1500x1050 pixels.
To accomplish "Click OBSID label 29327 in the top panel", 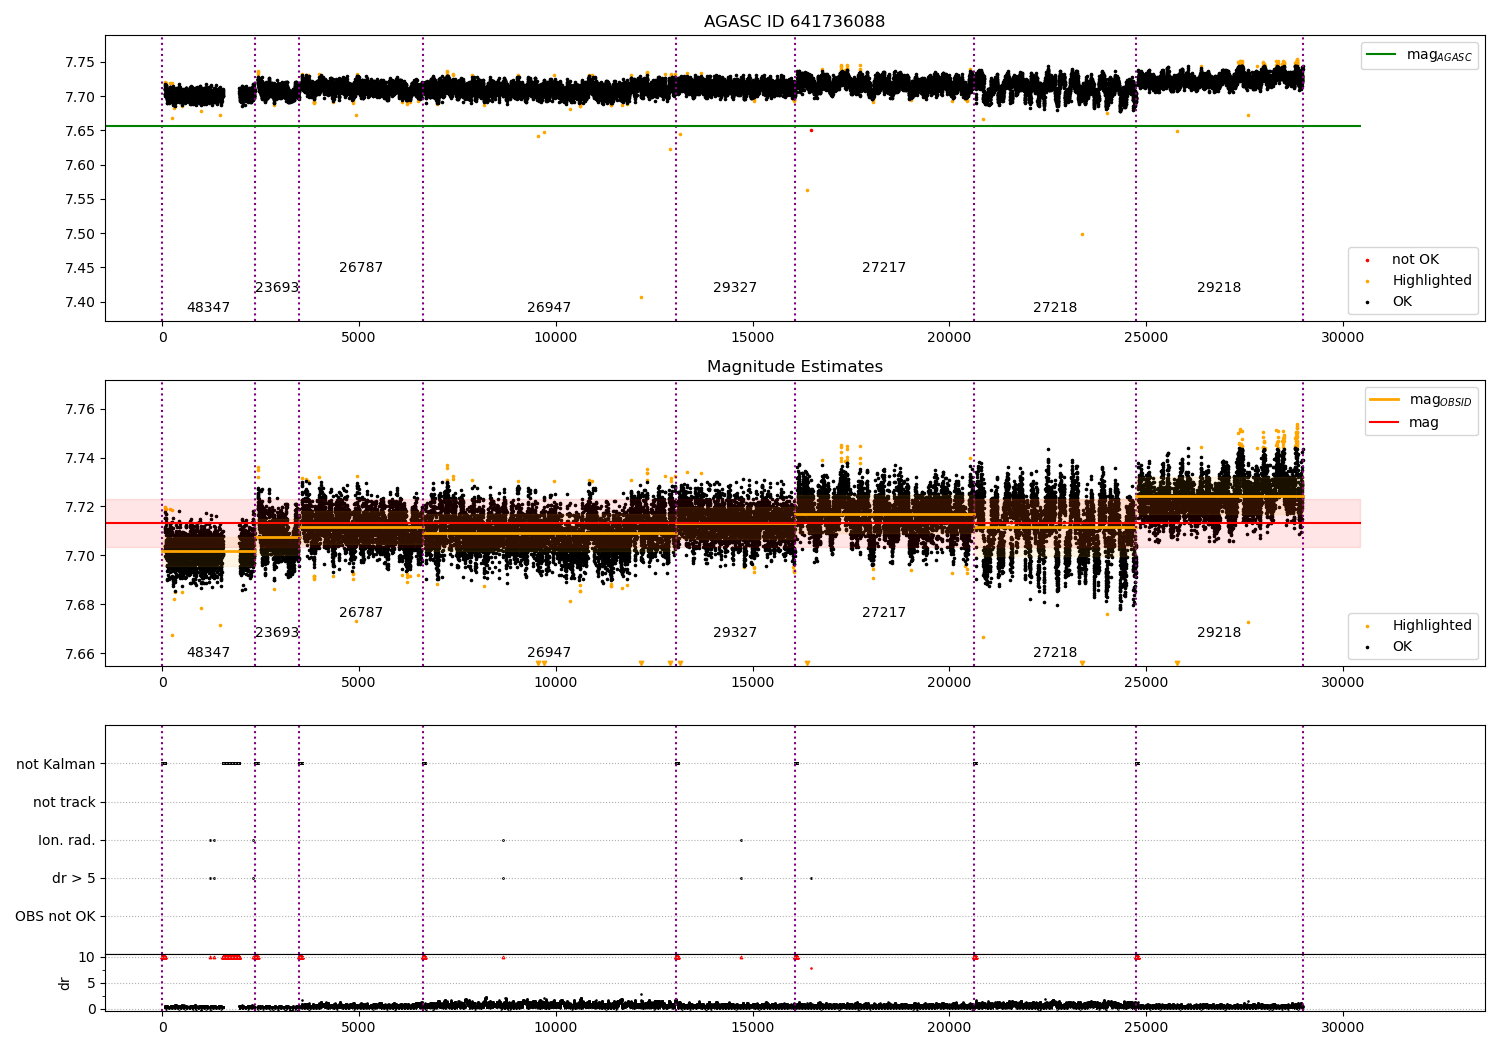I will pyautogui.click(x=735, y=288).
